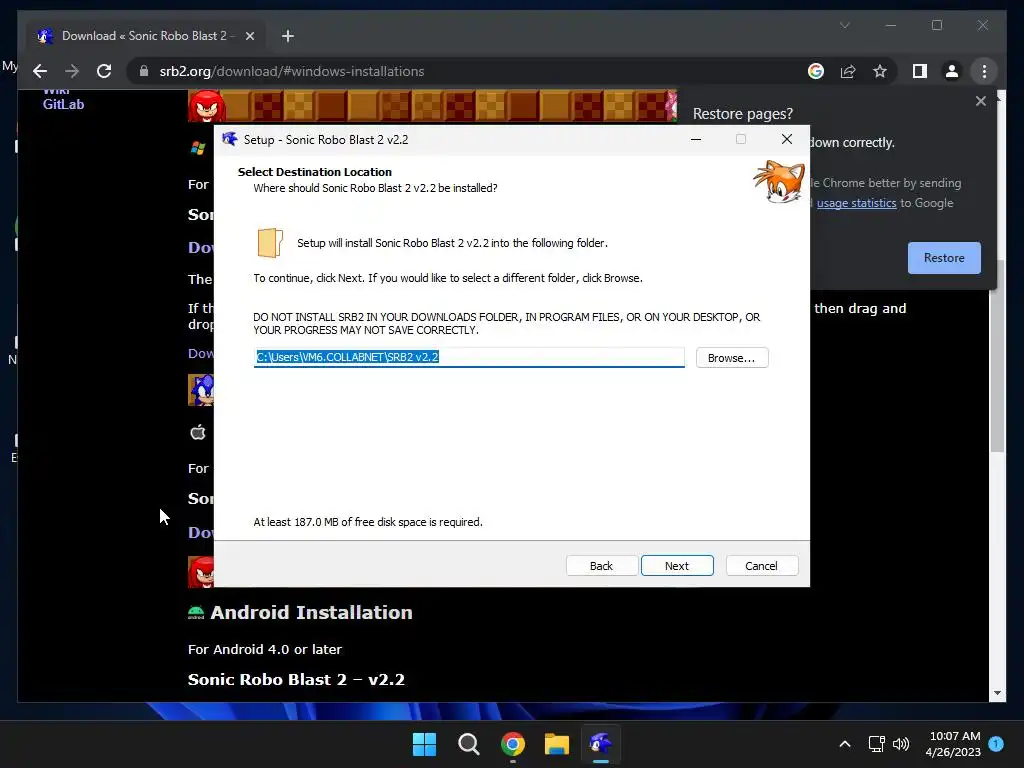The height and width of the screenshot is (768, 1024).
Task: Open a new Chrome tab
Action: pyautogui.click(x=287, y=36)
